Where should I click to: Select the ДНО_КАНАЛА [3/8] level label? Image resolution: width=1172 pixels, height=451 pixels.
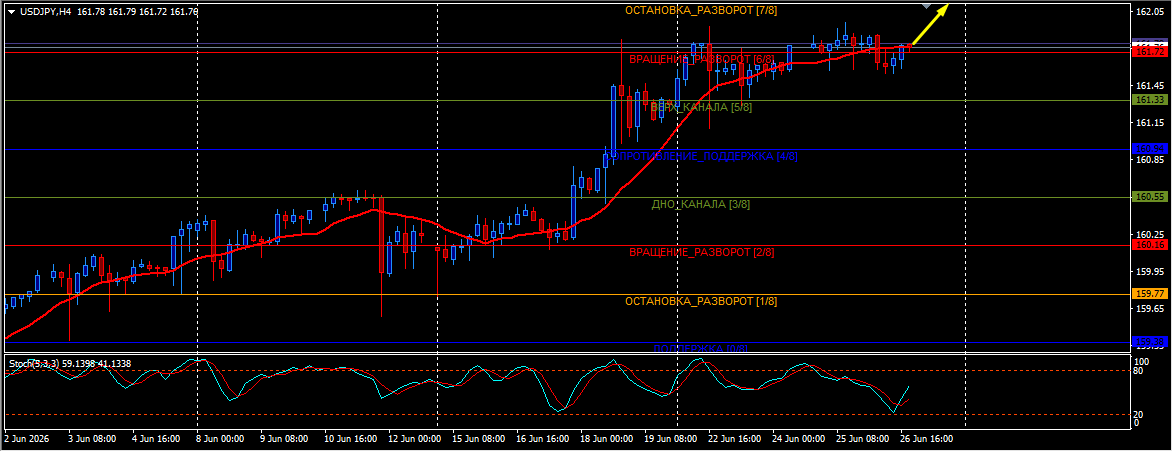click(700, 203)
